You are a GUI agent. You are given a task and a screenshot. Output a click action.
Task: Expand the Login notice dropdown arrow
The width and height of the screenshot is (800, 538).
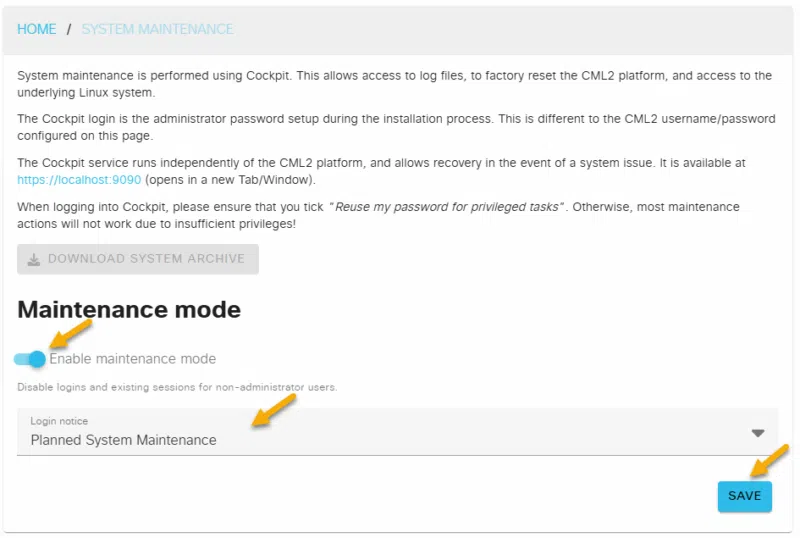point(758,433)
